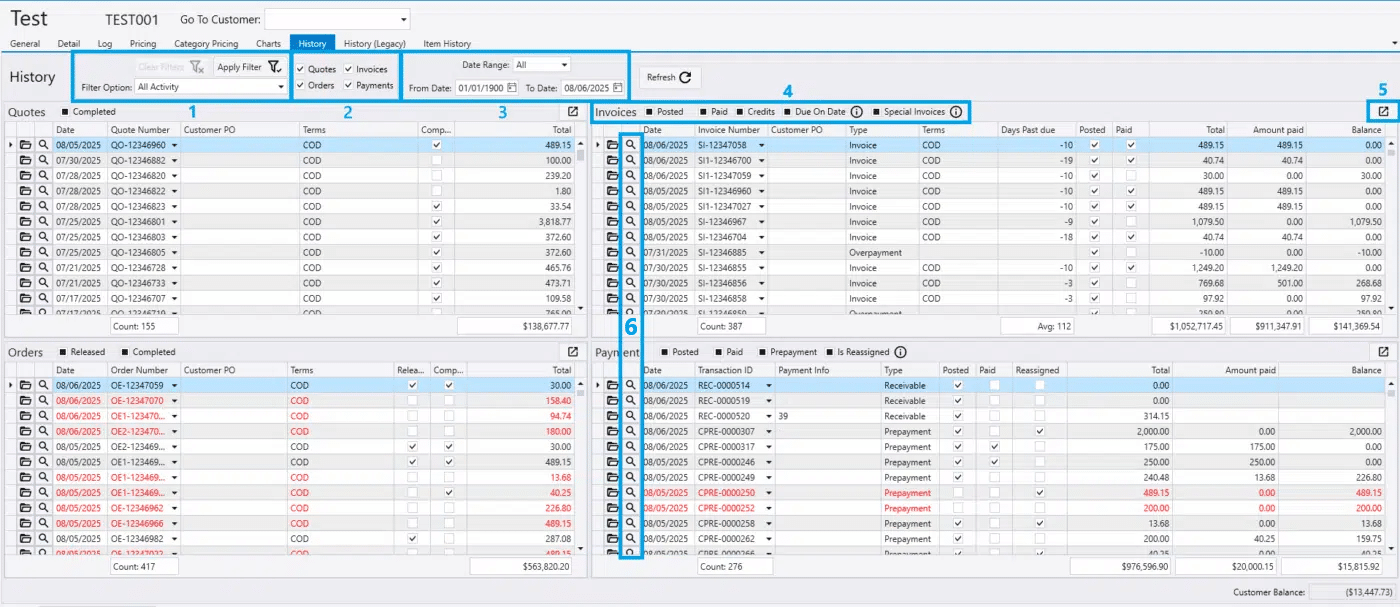1400x607 pixels.
Task: Click magnifier icon for payment REC-0000514
Action: click(x=630, y=385)
